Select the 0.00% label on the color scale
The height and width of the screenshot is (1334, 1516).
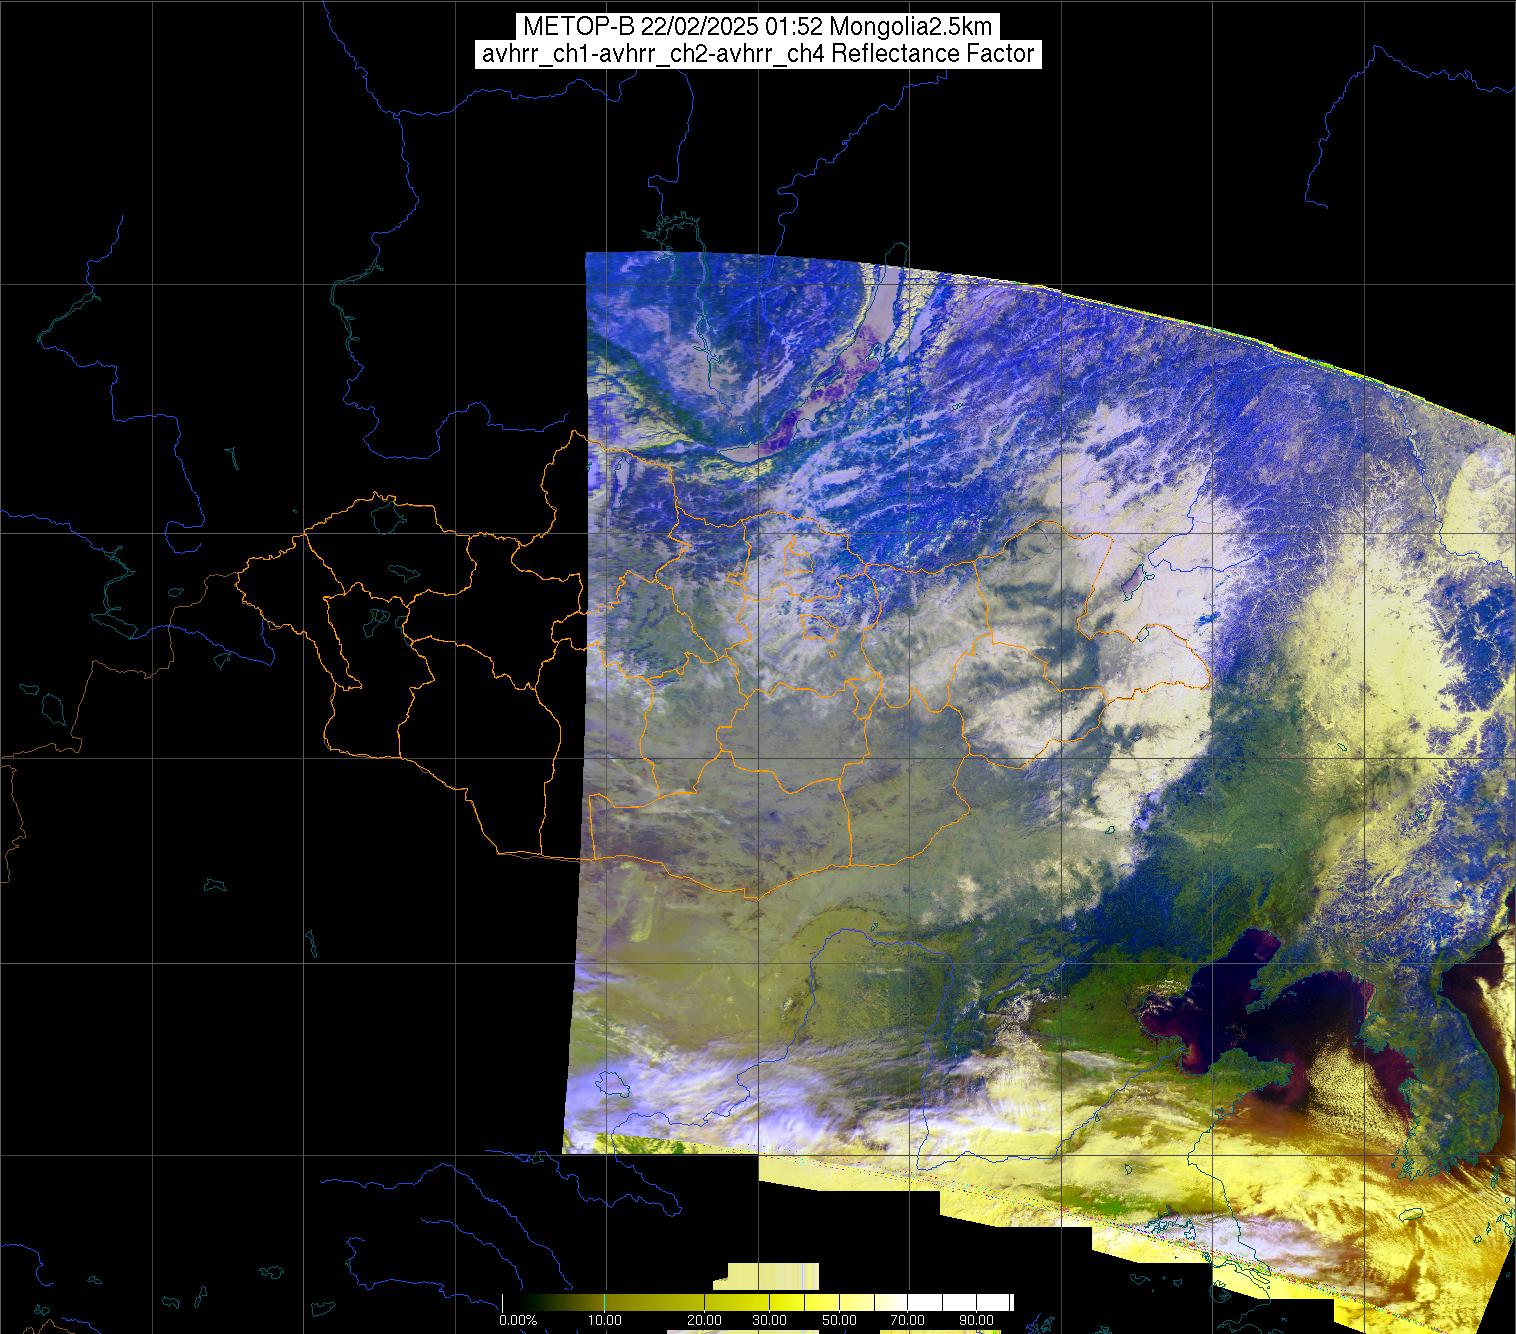click(518, 1320)
